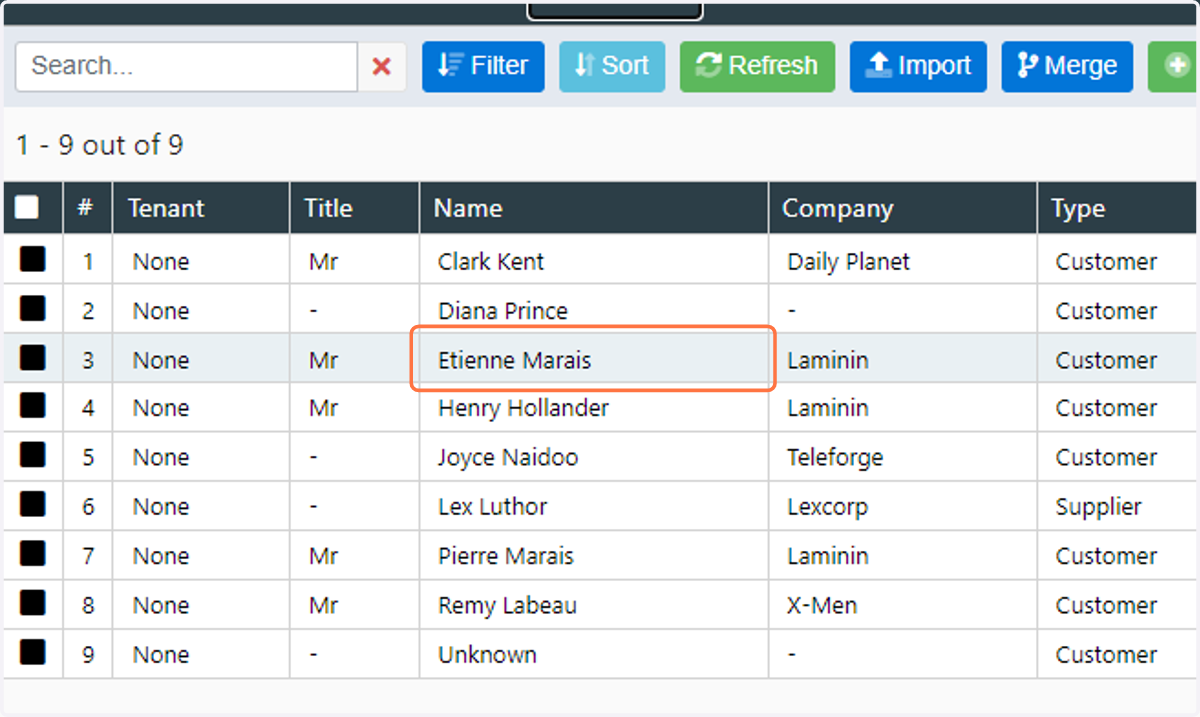
Task: Check the box for Pierre Marais
Action: coord(32,553)
